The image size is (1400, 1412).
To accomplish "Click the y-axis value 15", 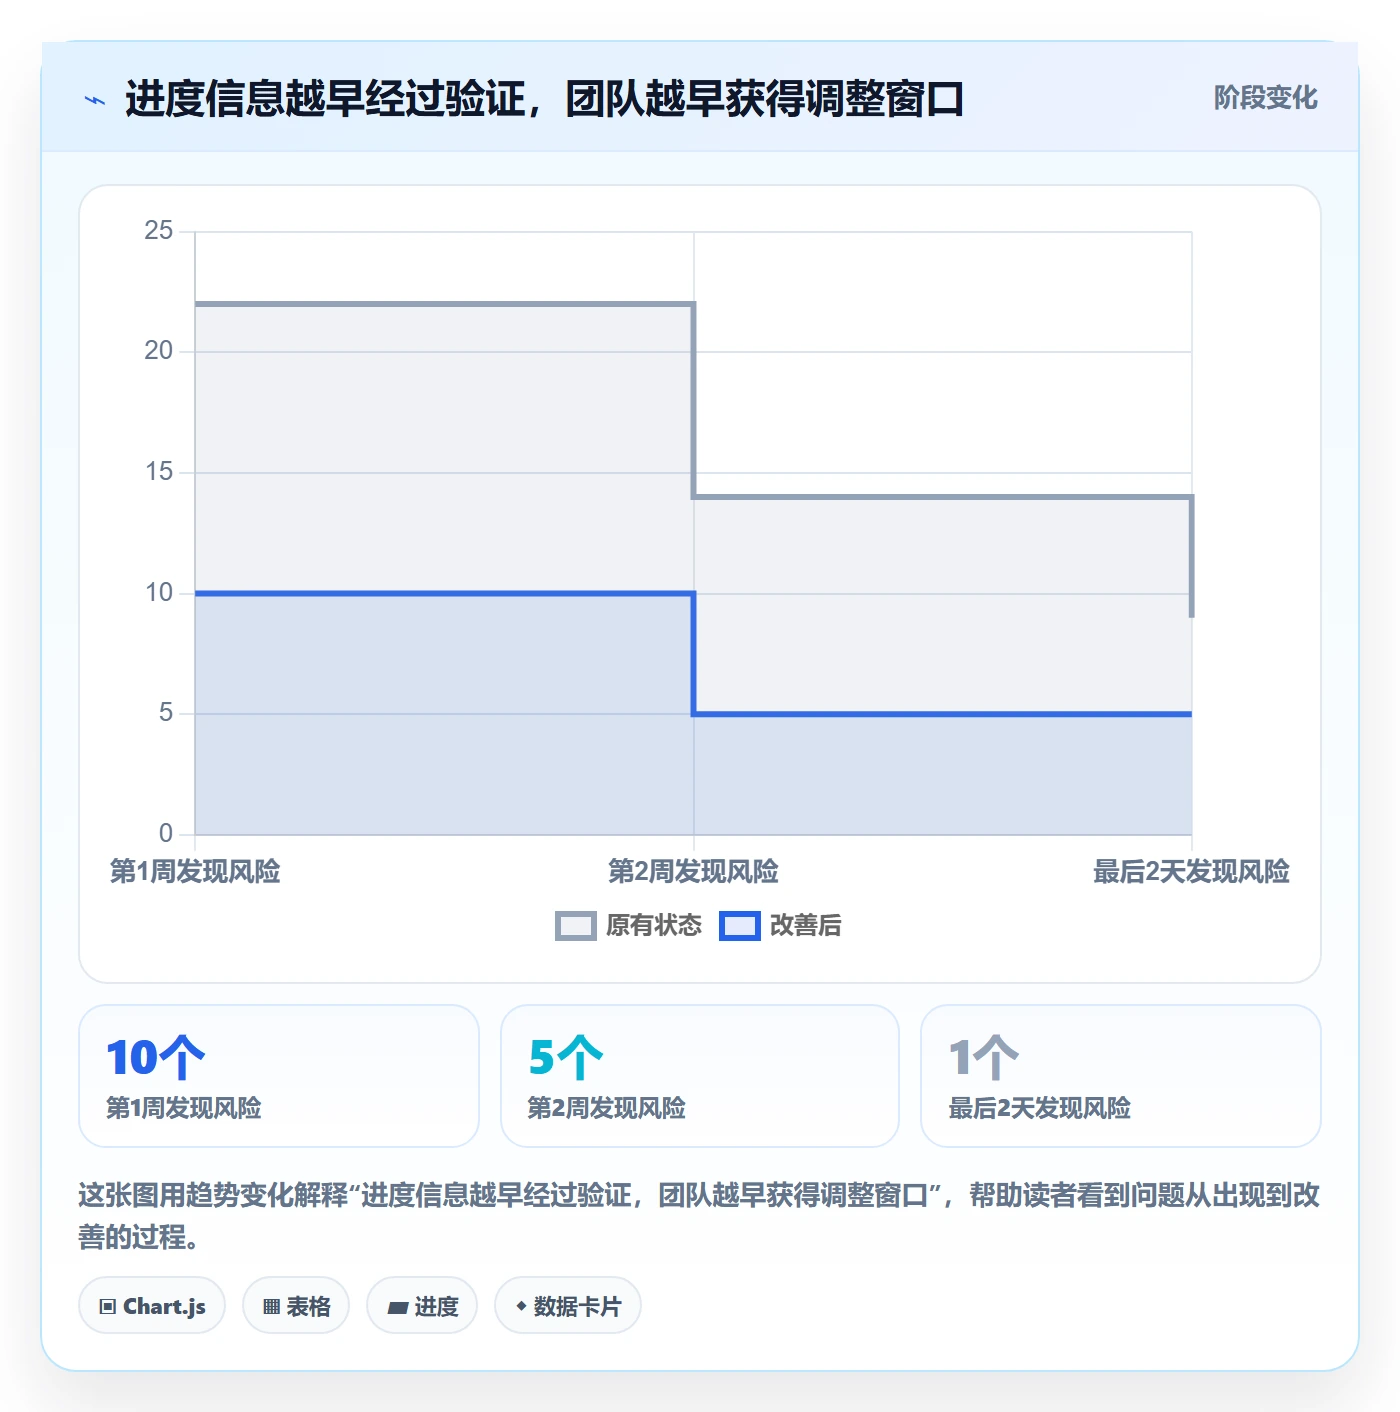I will (159, 472).
